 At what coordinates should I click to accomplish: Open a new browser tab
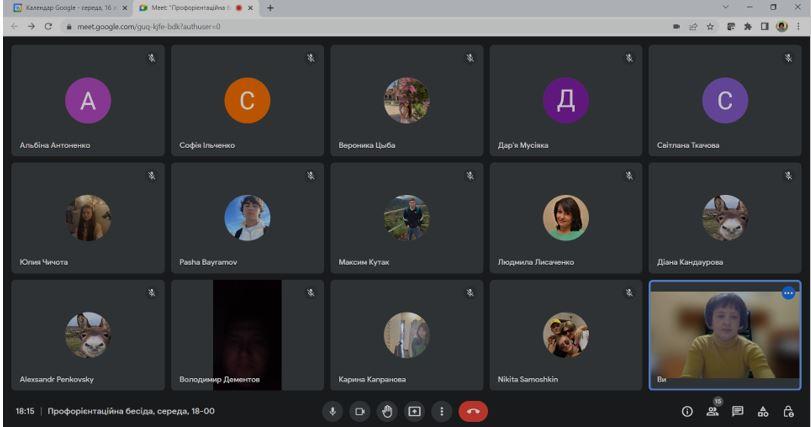click(270, 8)
